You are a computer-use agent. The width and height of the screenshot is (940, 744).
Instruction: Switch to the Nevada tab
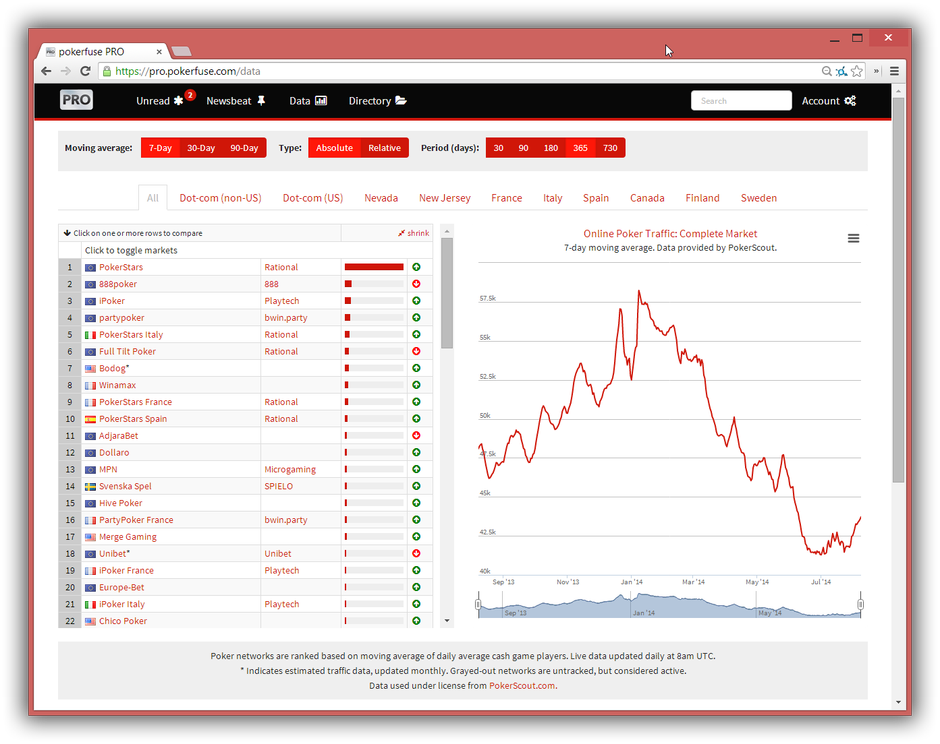point(381,198)
